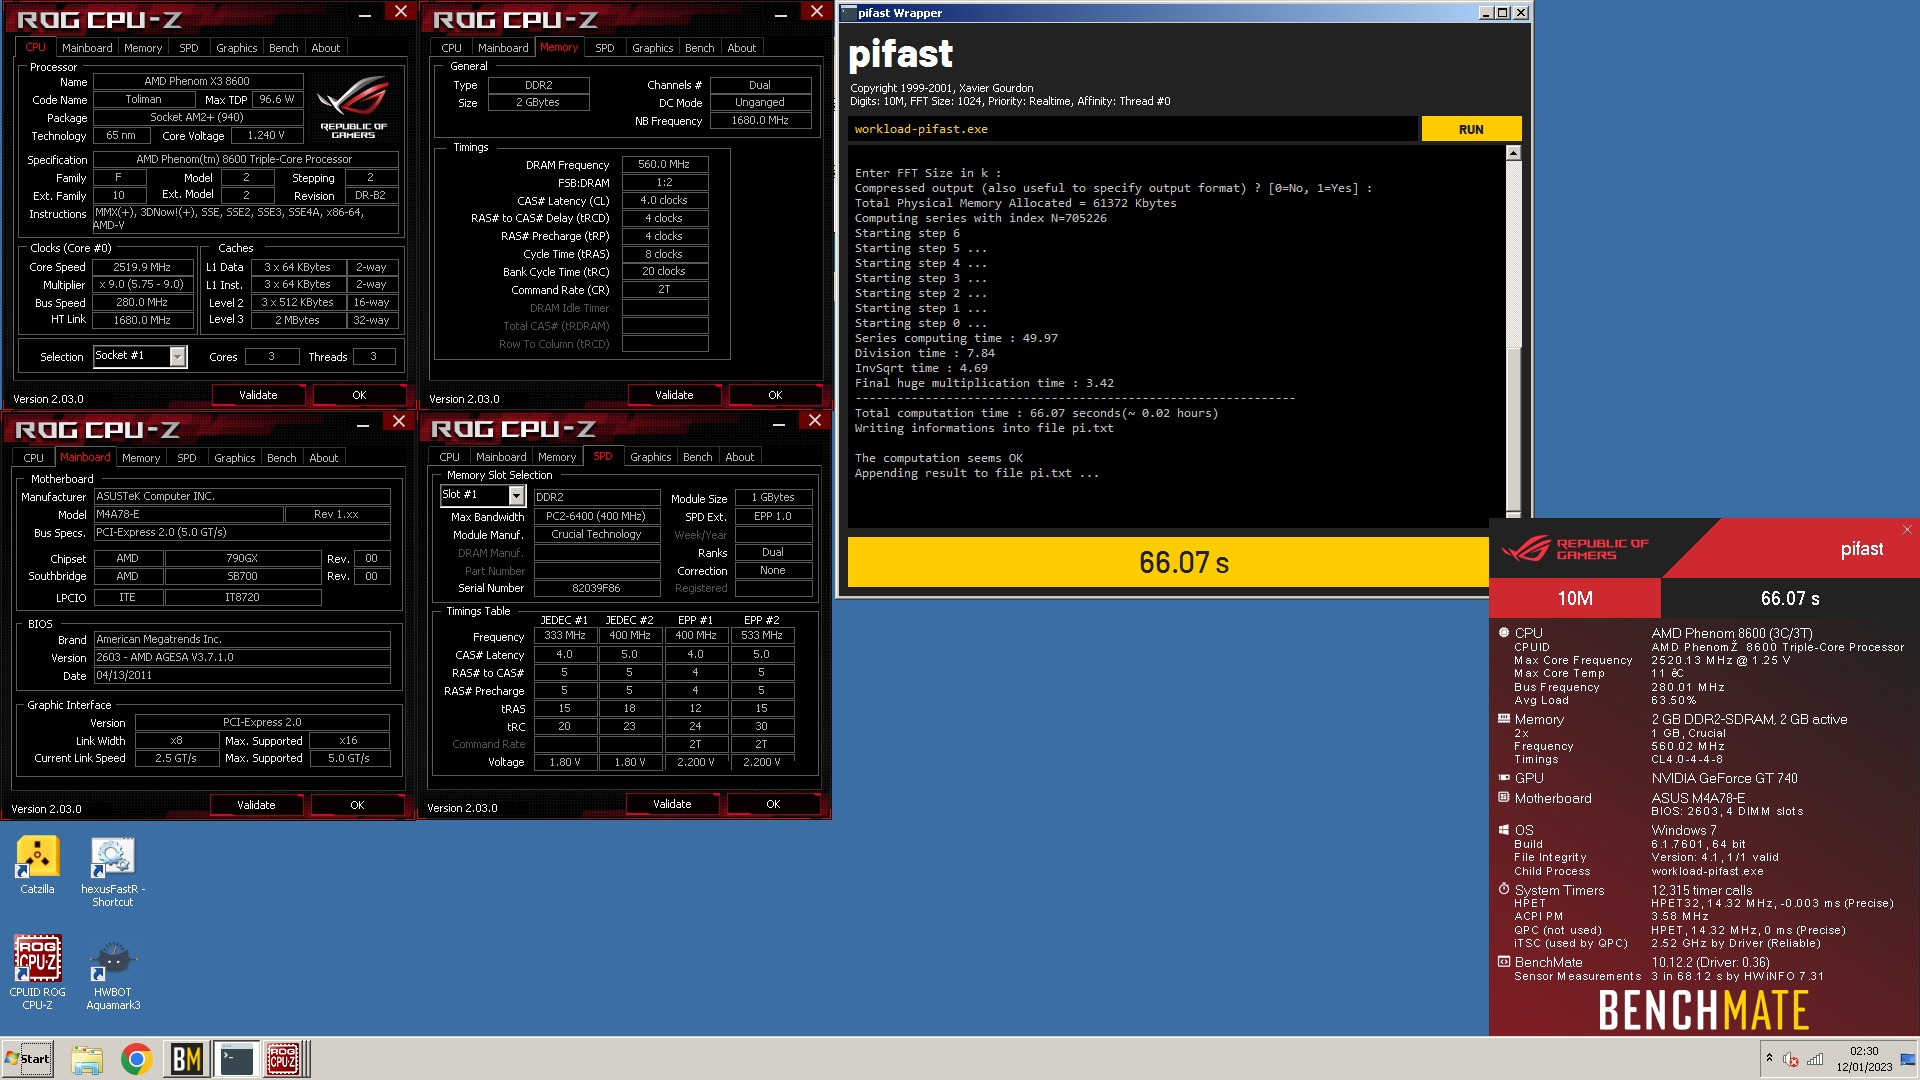Screen dimensions: 1920x1080
Task: Click serial number 82039F86 field
Action: coord(596,588)
